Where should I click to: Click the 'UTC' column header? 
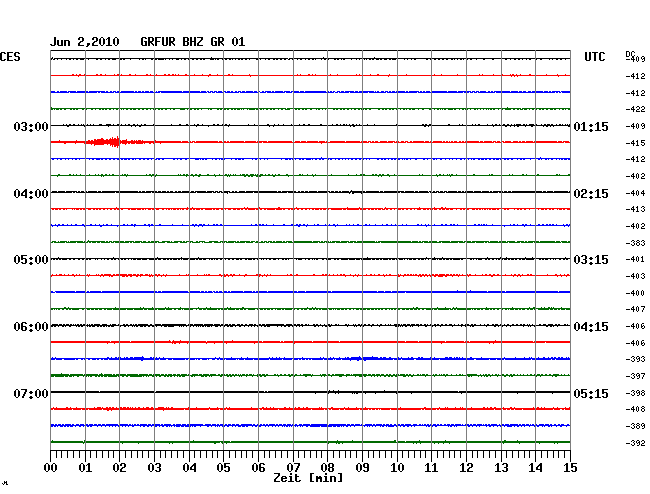tap(594, 57)
